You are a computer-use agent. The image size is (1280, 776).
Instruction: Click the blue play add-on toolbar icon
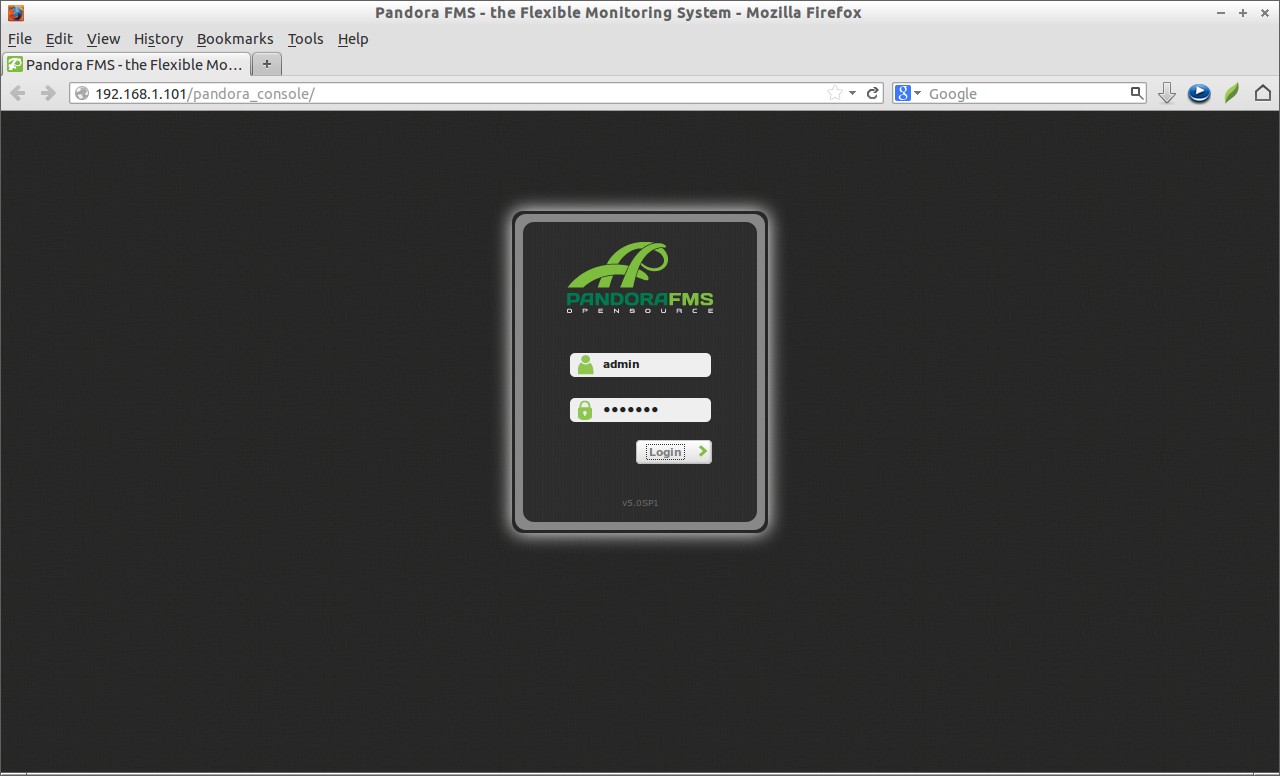coord(1199,93)
